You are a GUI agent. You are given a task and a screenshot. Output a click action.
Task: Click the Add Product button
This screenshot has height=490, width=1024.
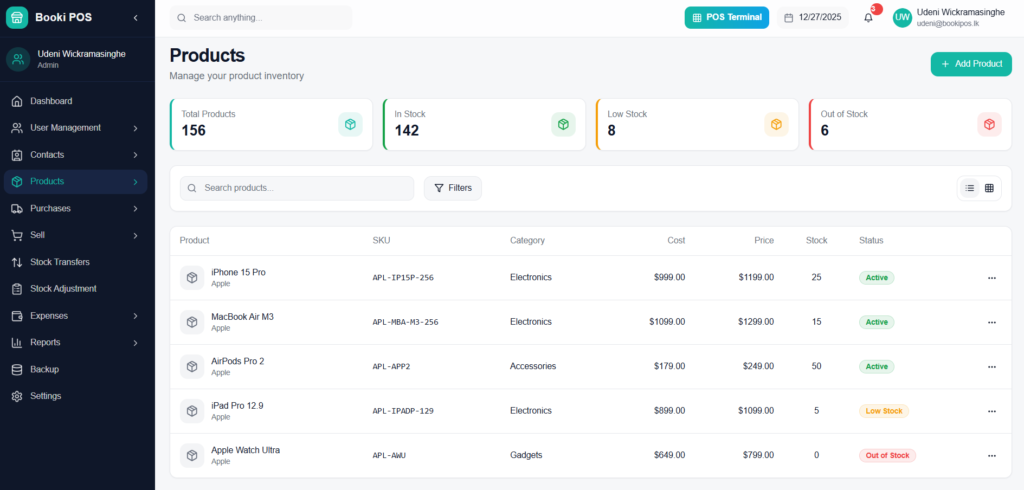coord(970,64)
